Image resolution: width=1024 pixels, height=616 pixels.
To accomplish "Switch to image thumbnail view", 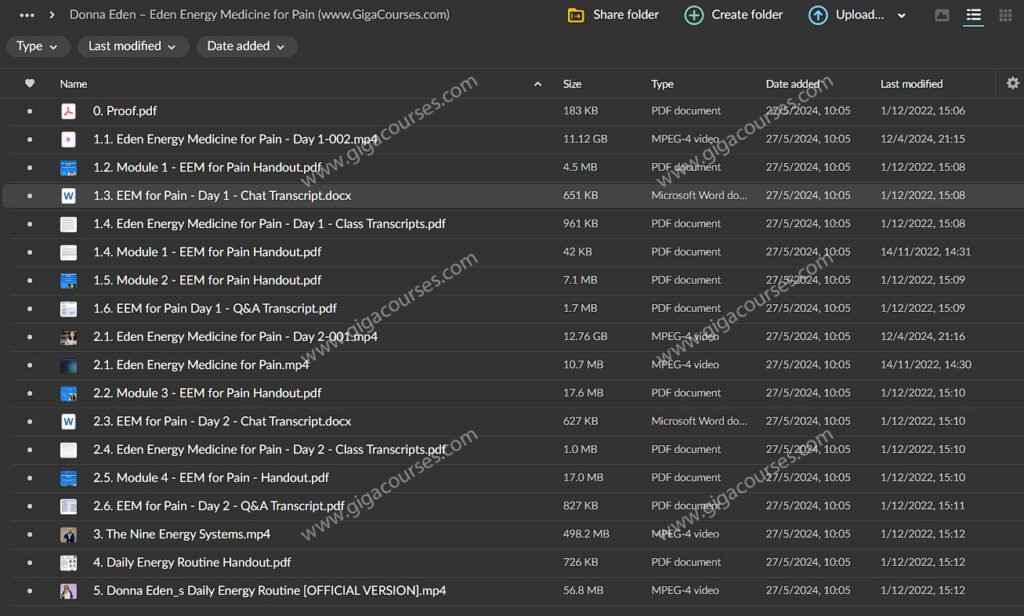I will 942,15.
